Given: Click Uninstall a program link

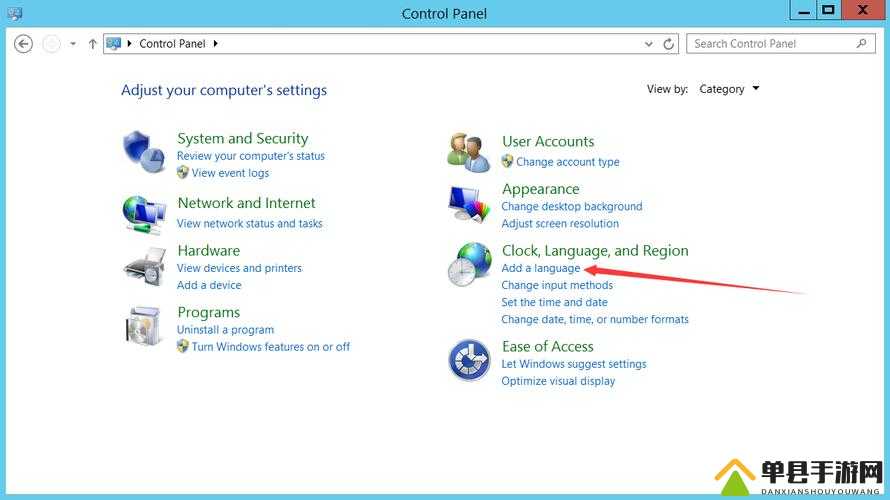Looking at the screenshot, I should pyautogui.click(x=225, y=330).
